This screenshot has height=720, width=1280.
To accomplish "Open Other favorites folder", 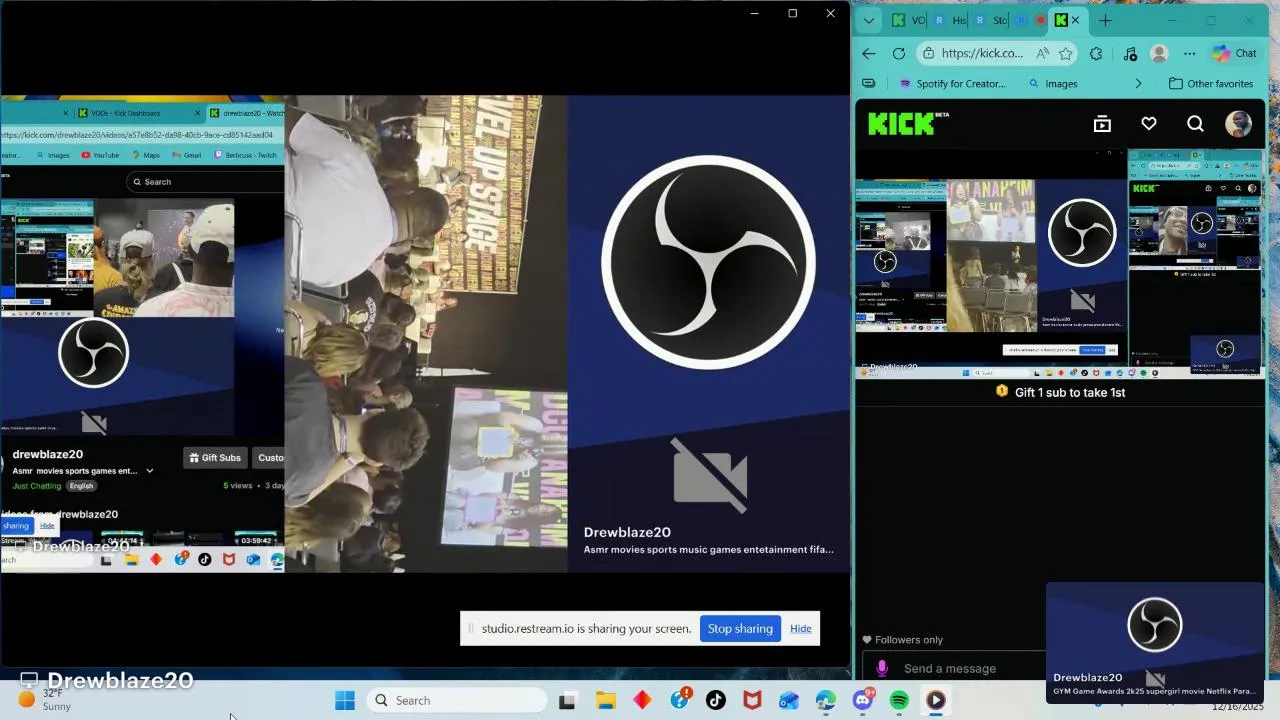I will (x=1211, y=84).
